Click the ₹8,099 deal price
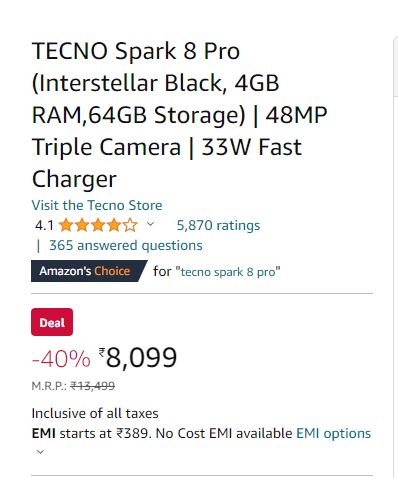This screenshot has width=398, height=478. pyautogui.click(x=138, y=357)
